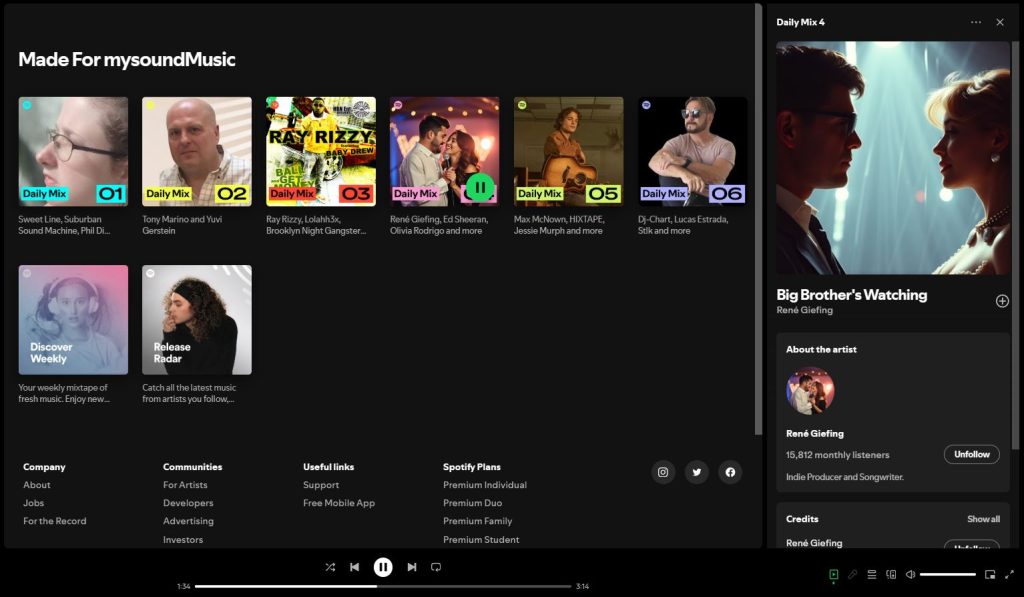This screenshot has width=1024, height=597.
Task: Skip to the previous track
Action: coord(354,567)
